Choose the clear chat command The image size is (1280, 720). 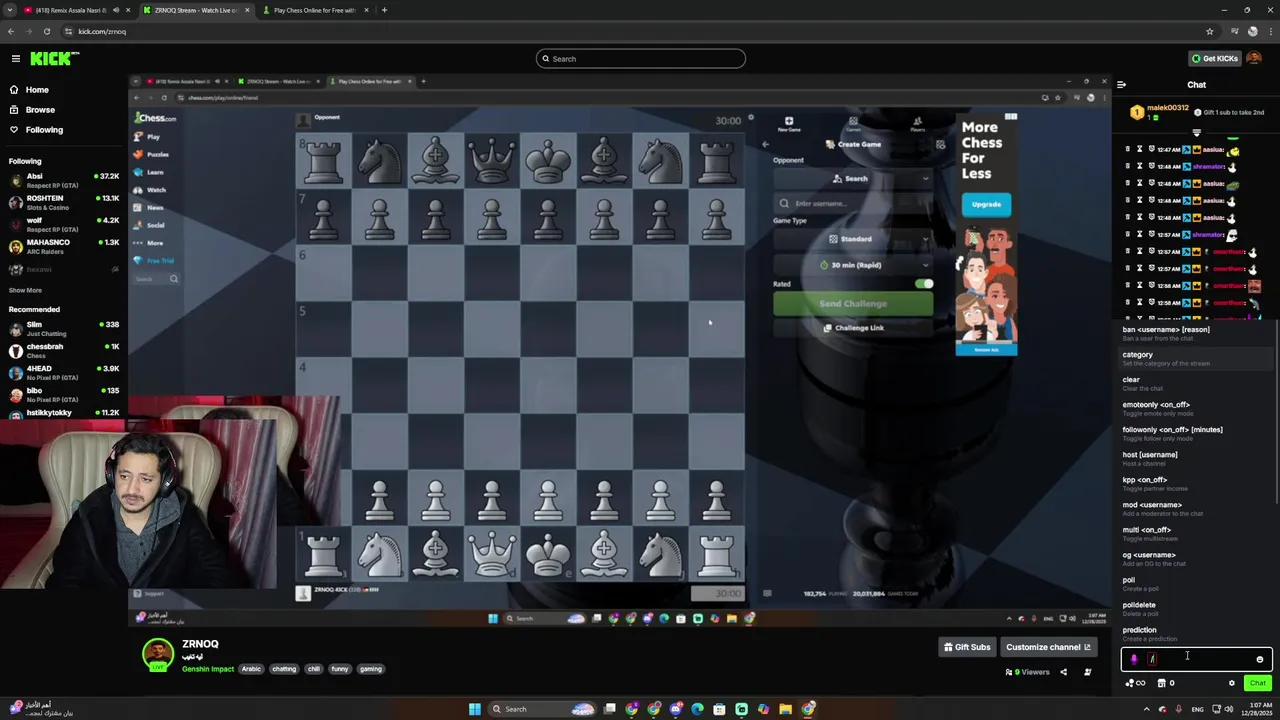point(1196,383)
